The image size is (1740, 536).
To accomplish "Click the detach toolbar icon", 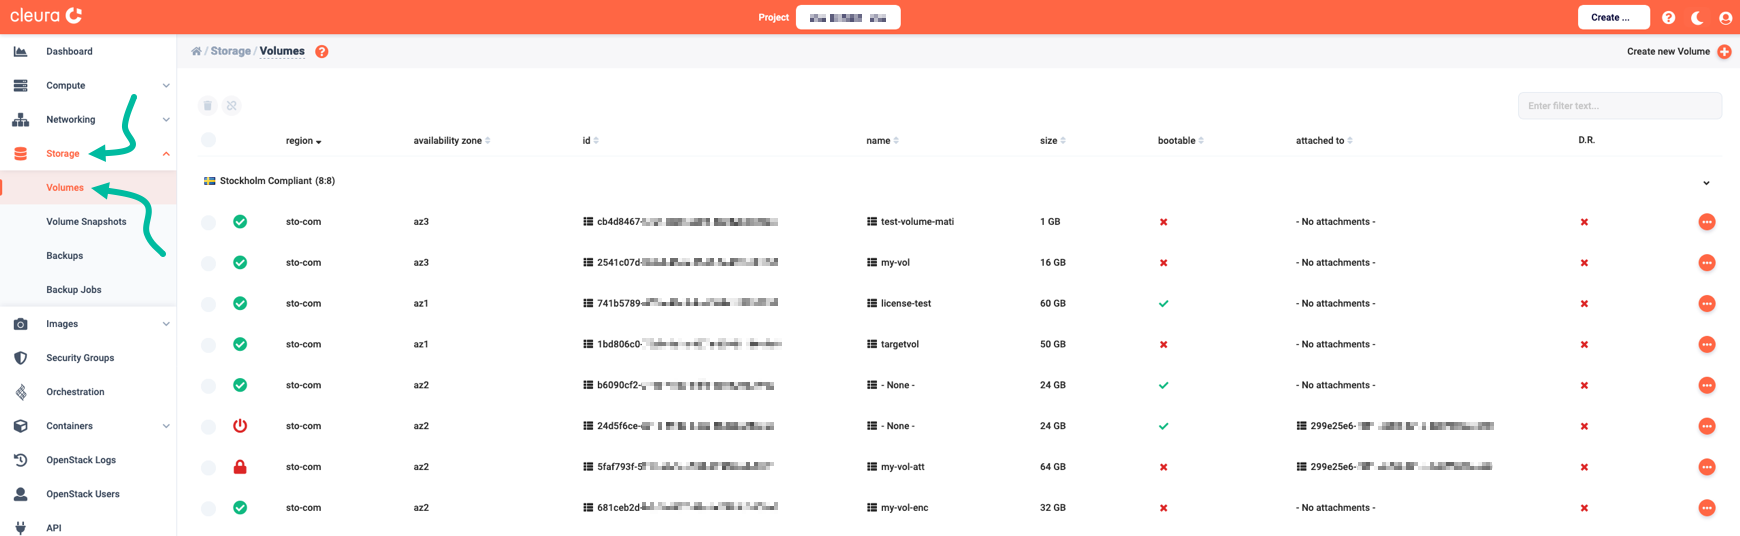I will 232,106.
